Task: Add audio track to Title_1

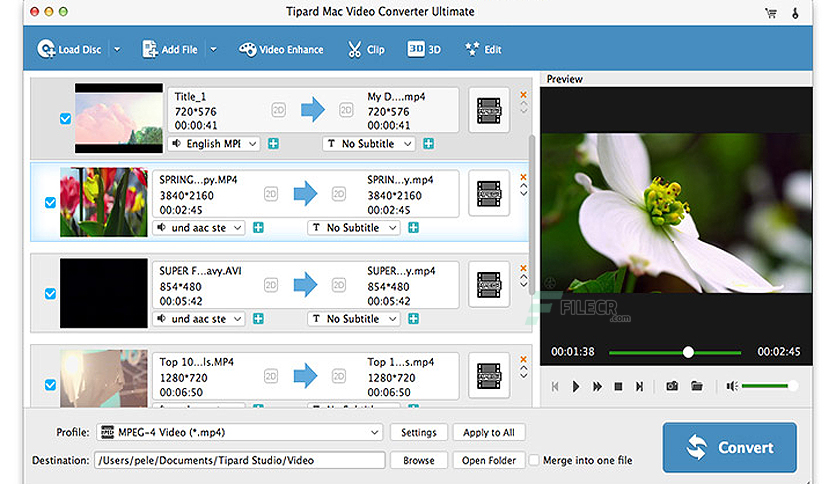Action: 274,144
